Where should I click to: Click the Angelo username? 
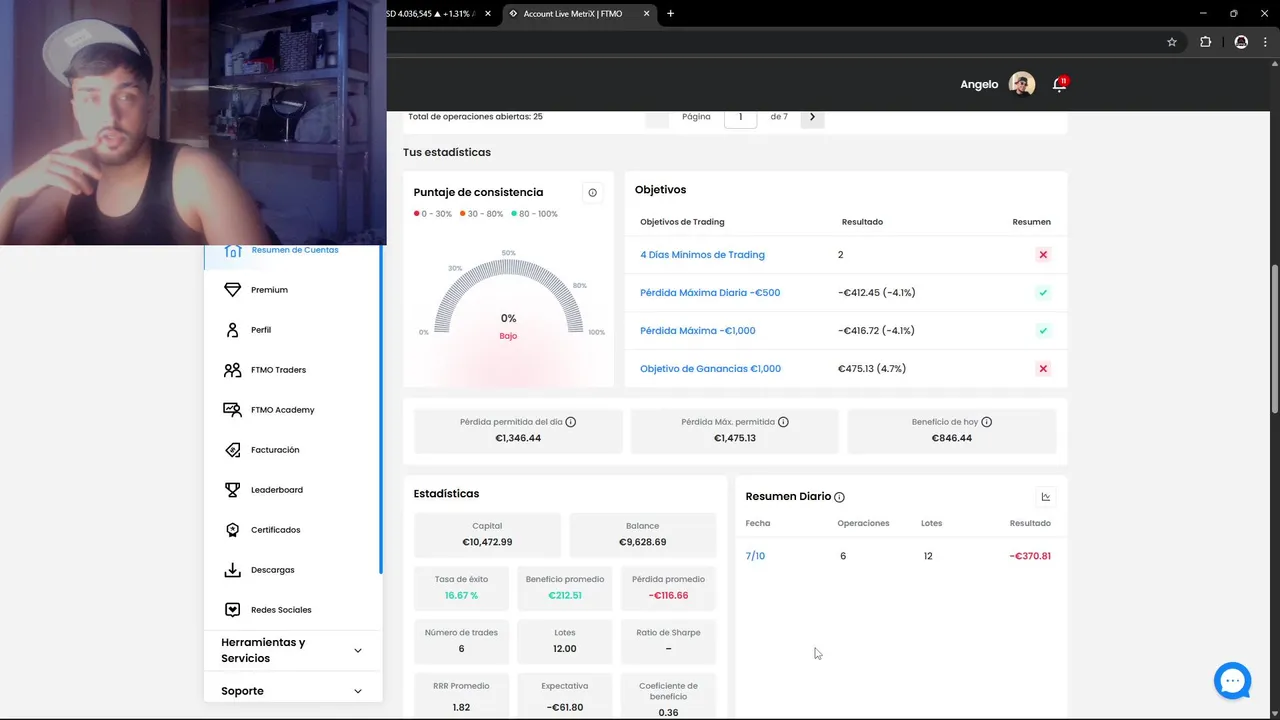coord(979,85)
